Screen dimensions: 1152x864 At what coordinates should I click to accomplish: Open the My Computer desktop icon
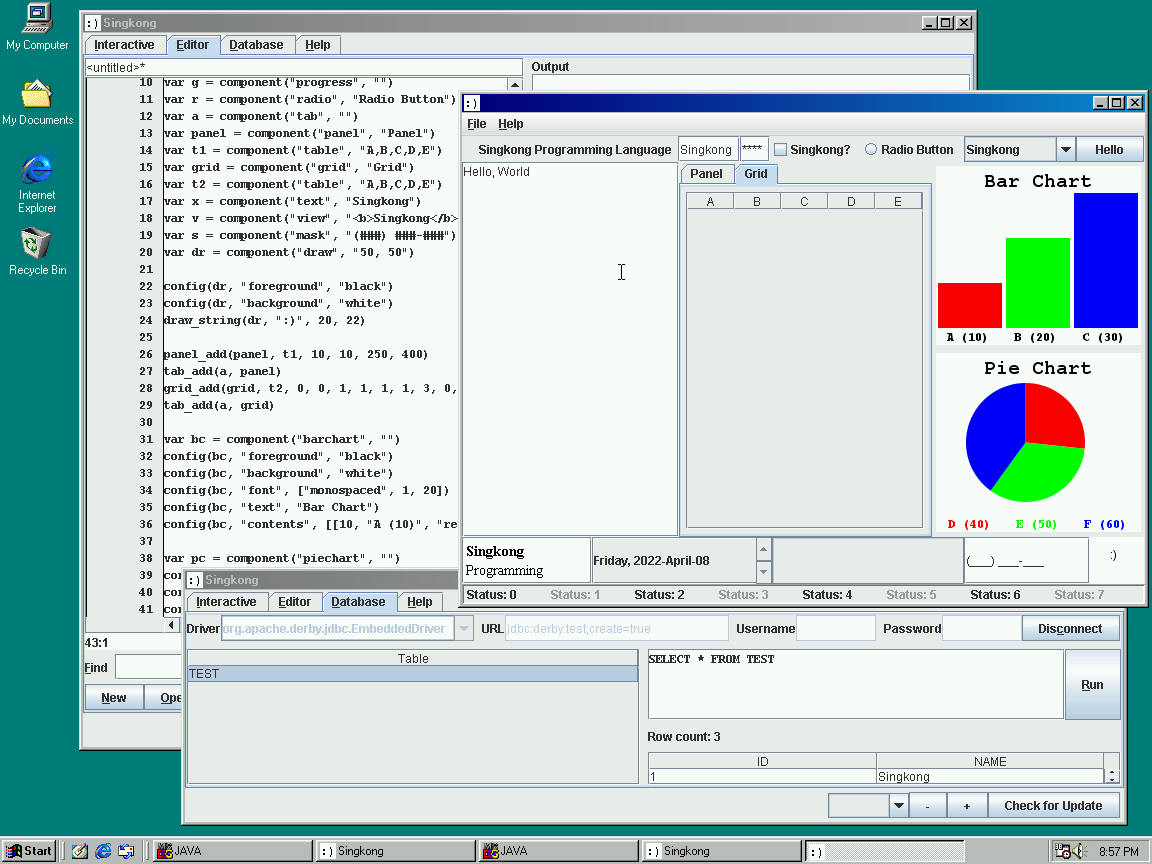pyautogui.click(x=37, y=19)
